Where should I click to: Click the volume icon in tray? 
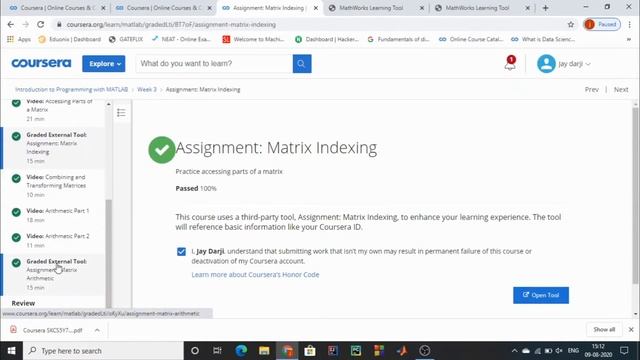(559, 351)
